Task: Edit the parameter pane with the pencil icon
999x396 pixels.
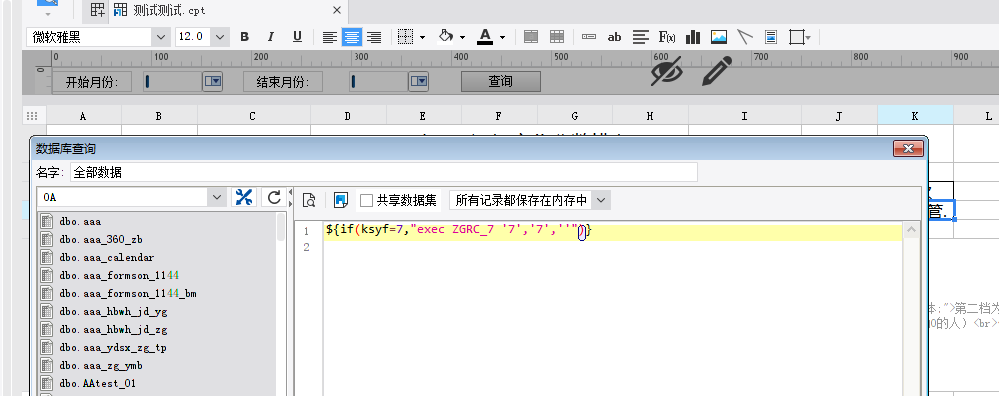Action: [x=717, y=71]
